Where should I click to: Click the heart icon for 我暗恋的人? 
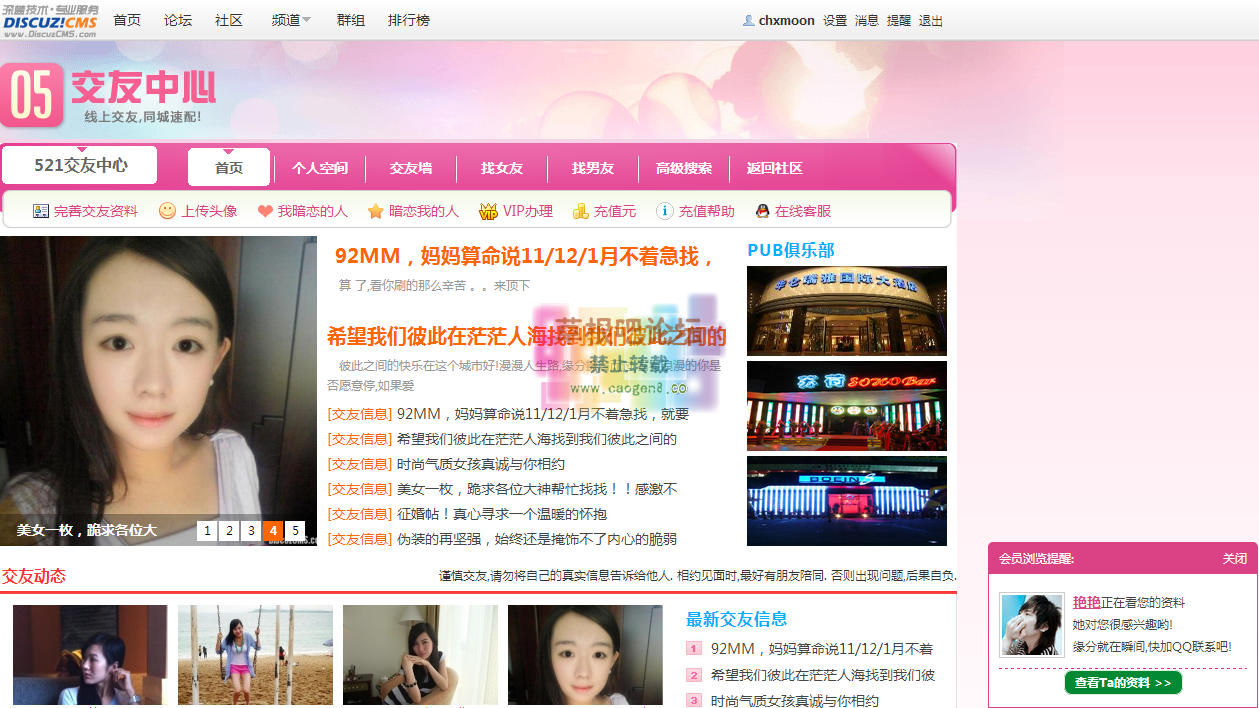coord(264,211)
